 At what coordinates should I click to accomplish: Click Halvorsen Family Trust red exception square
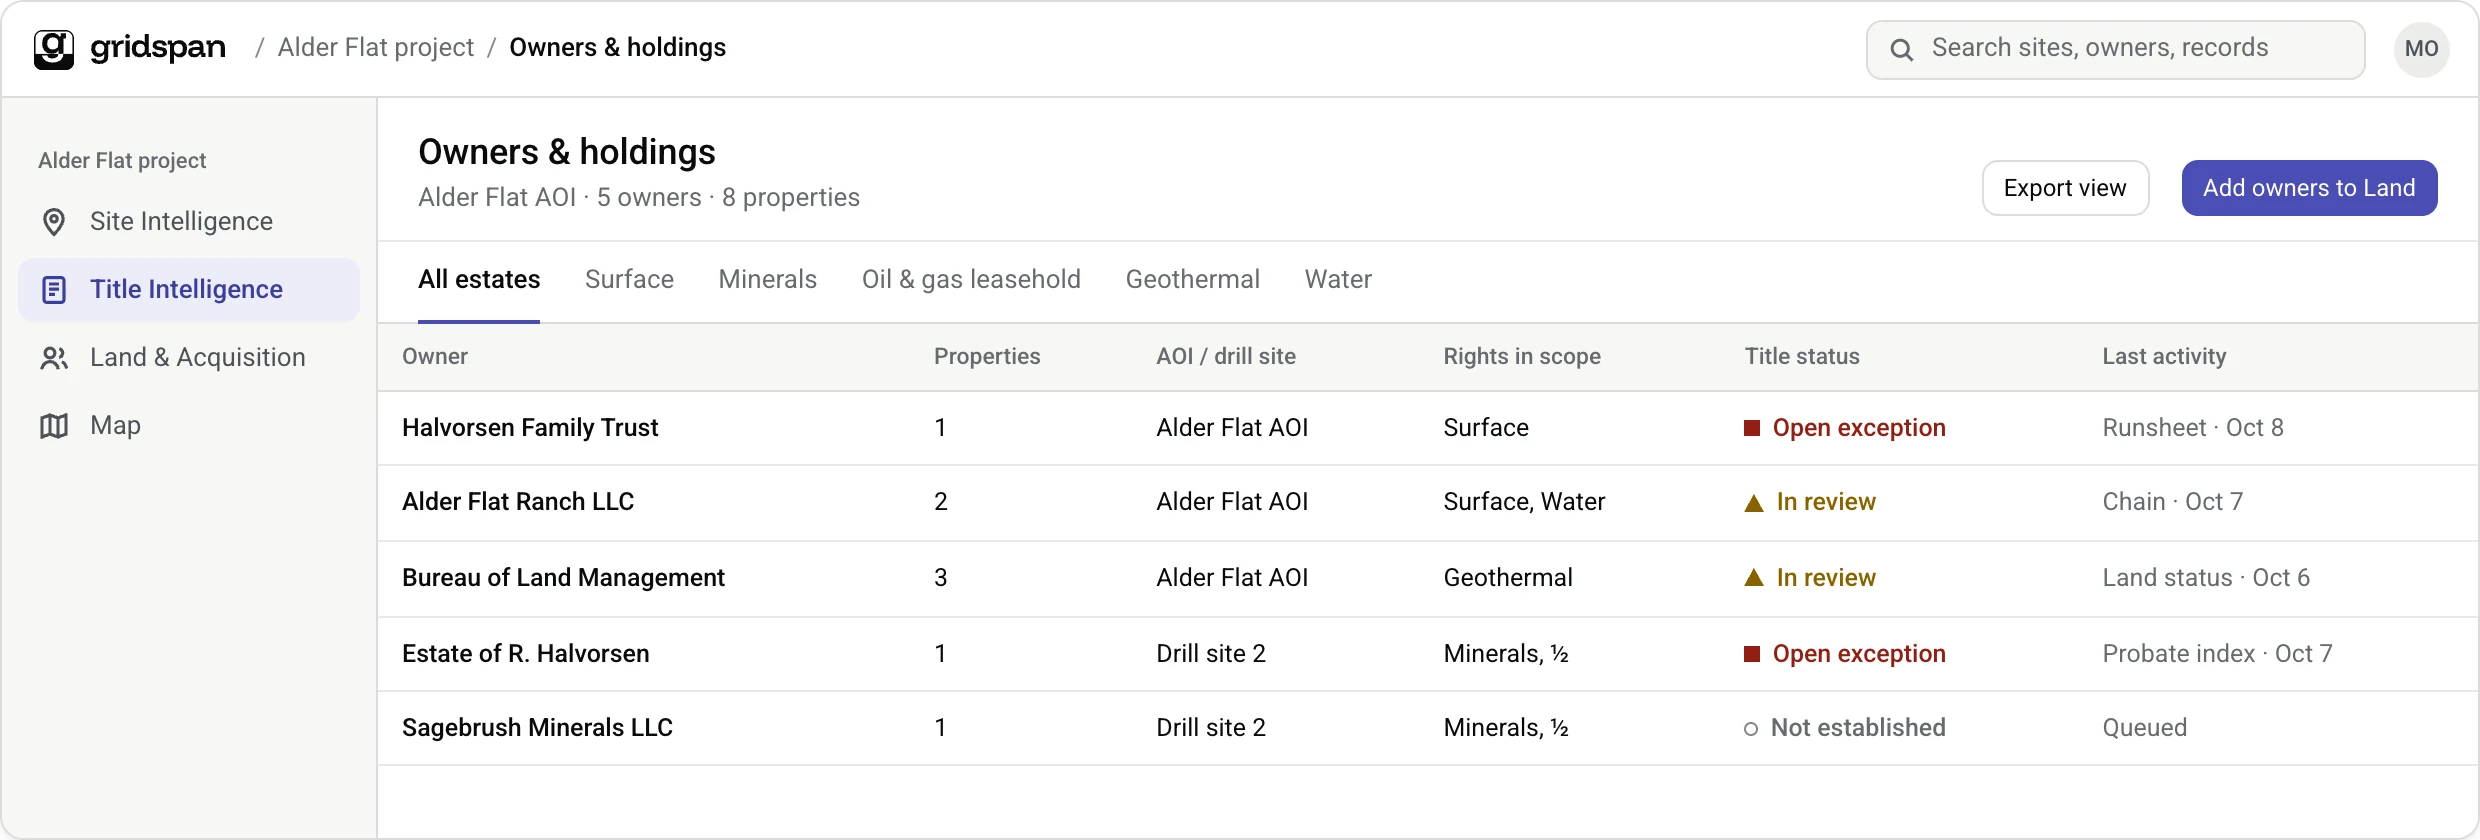[1752, 428]
